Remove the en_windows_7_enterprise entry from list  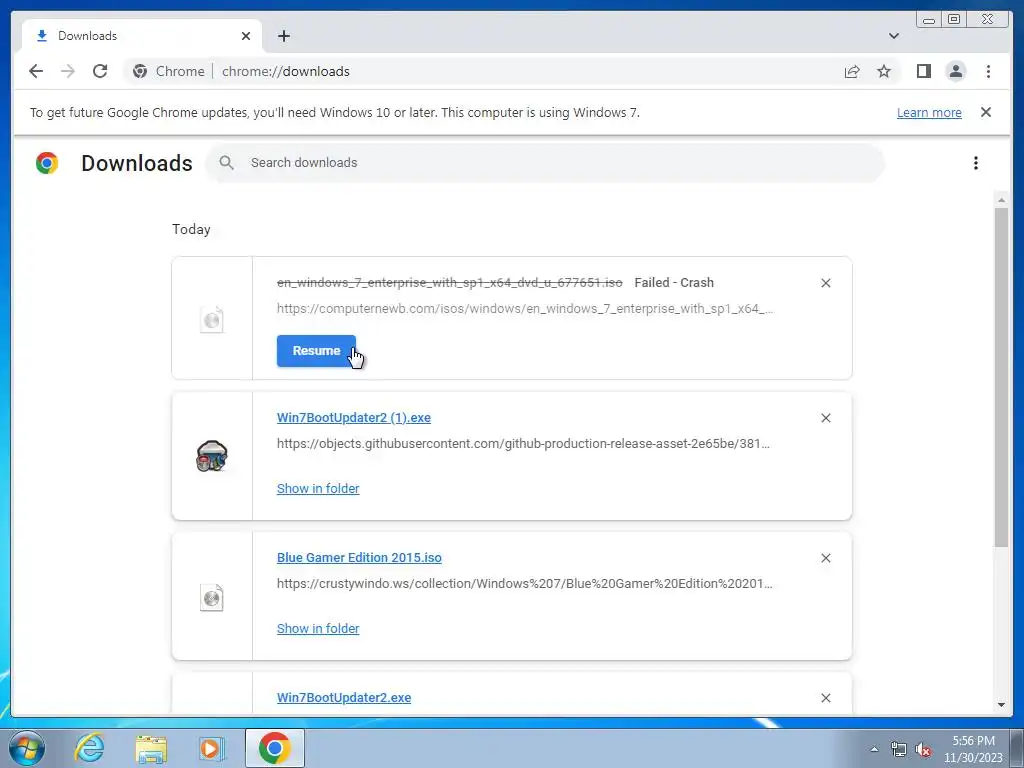coord(825,283)
